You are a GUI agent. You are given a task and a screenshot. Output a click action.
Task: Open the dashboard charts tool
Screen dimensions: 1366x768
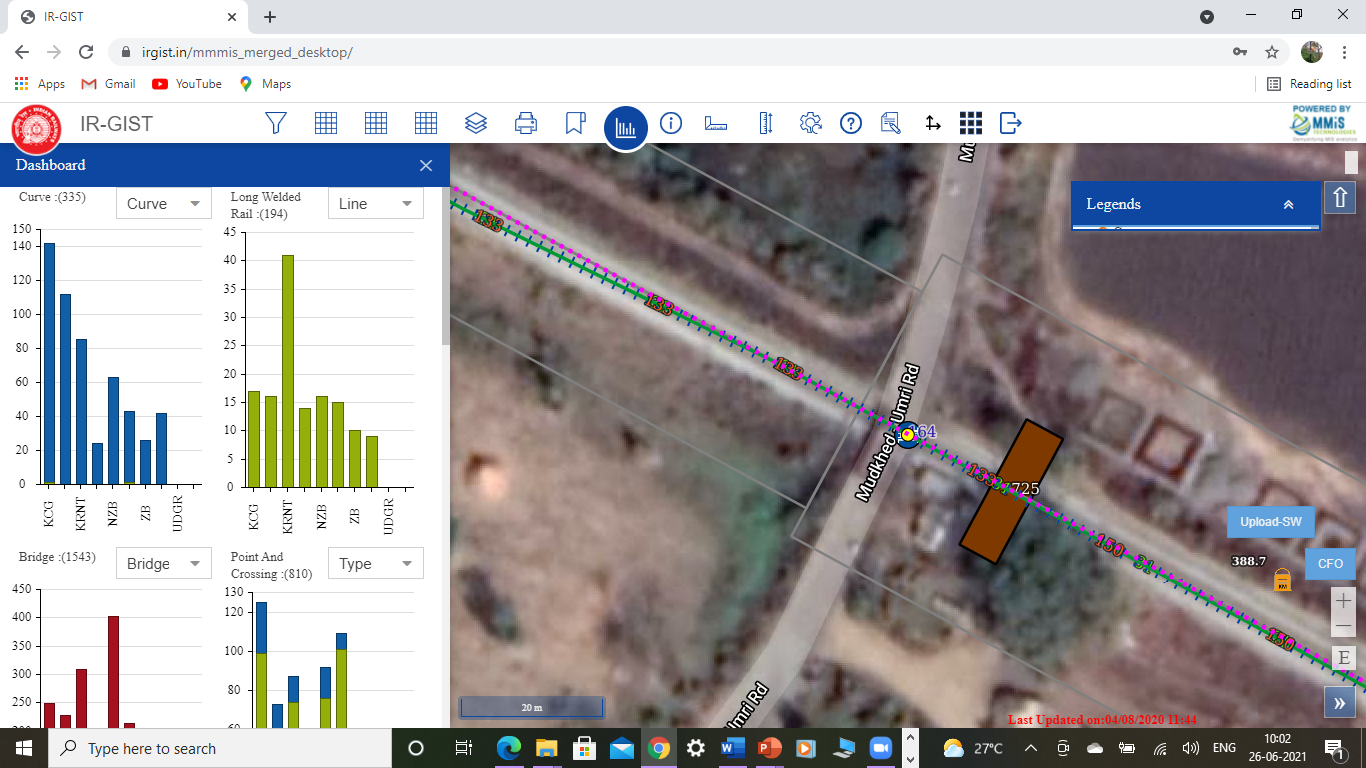tap(625, 123)
